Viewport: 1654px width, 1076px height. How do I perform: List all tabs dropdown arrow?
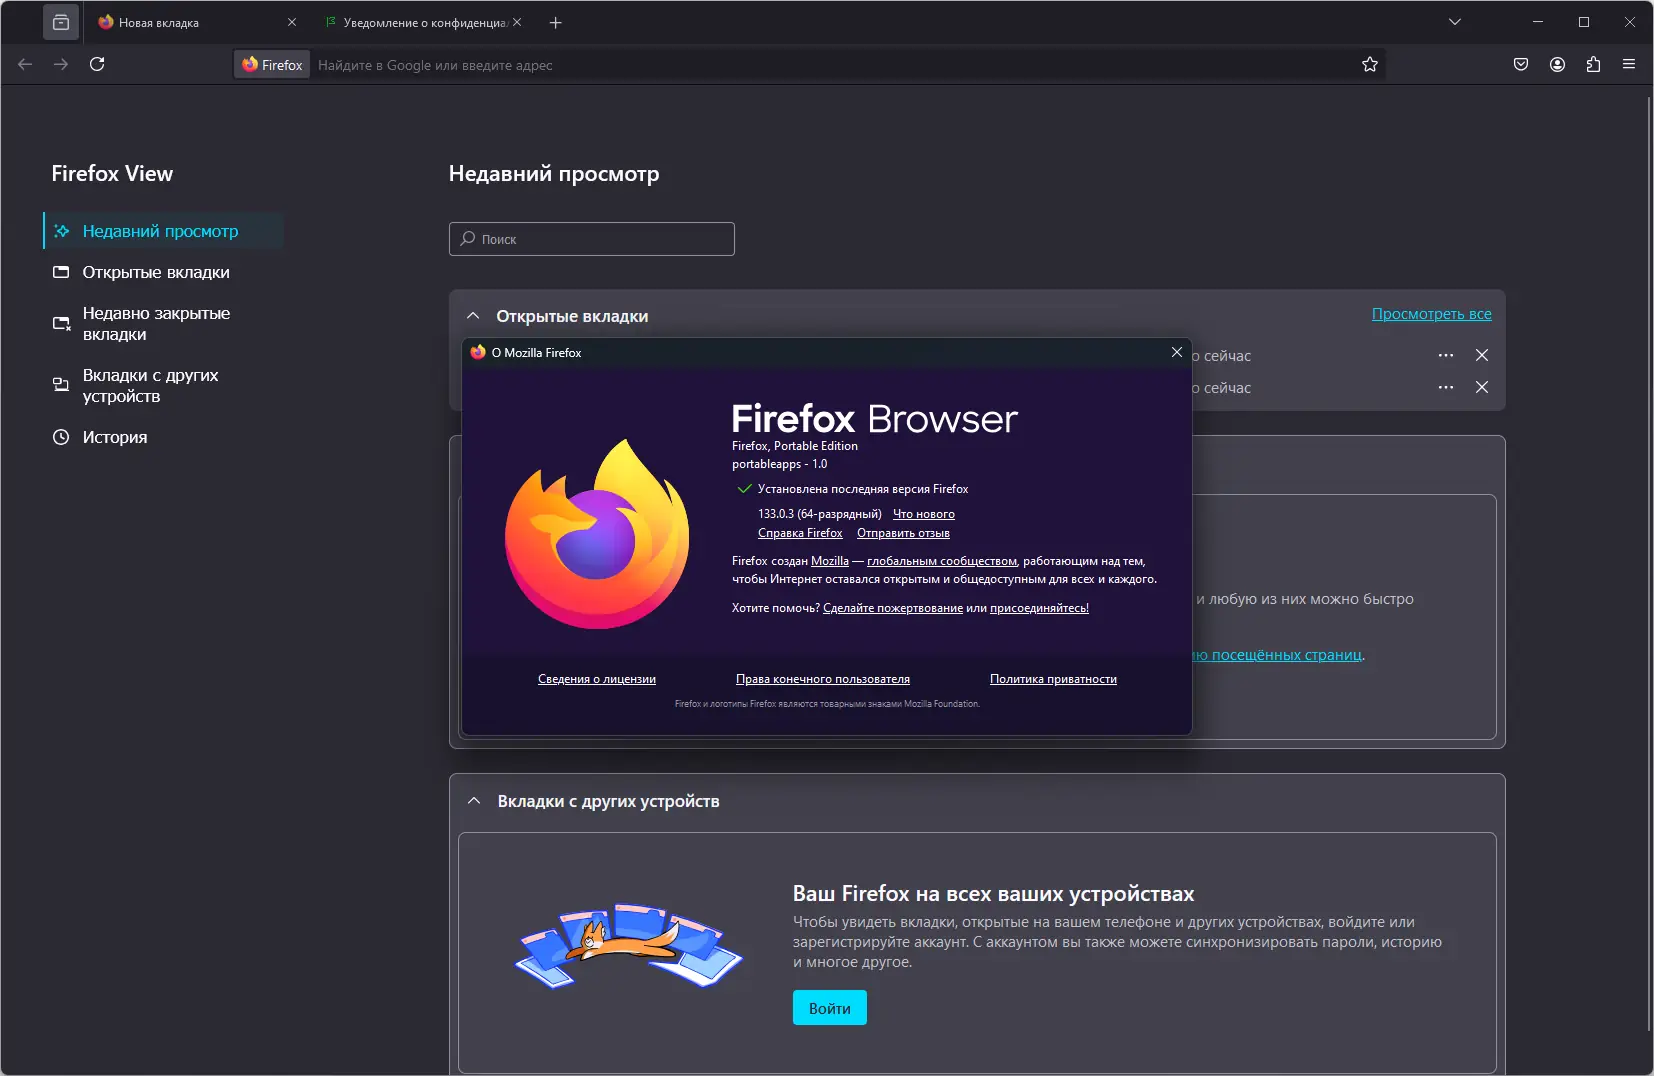(x=1455, y=22)
